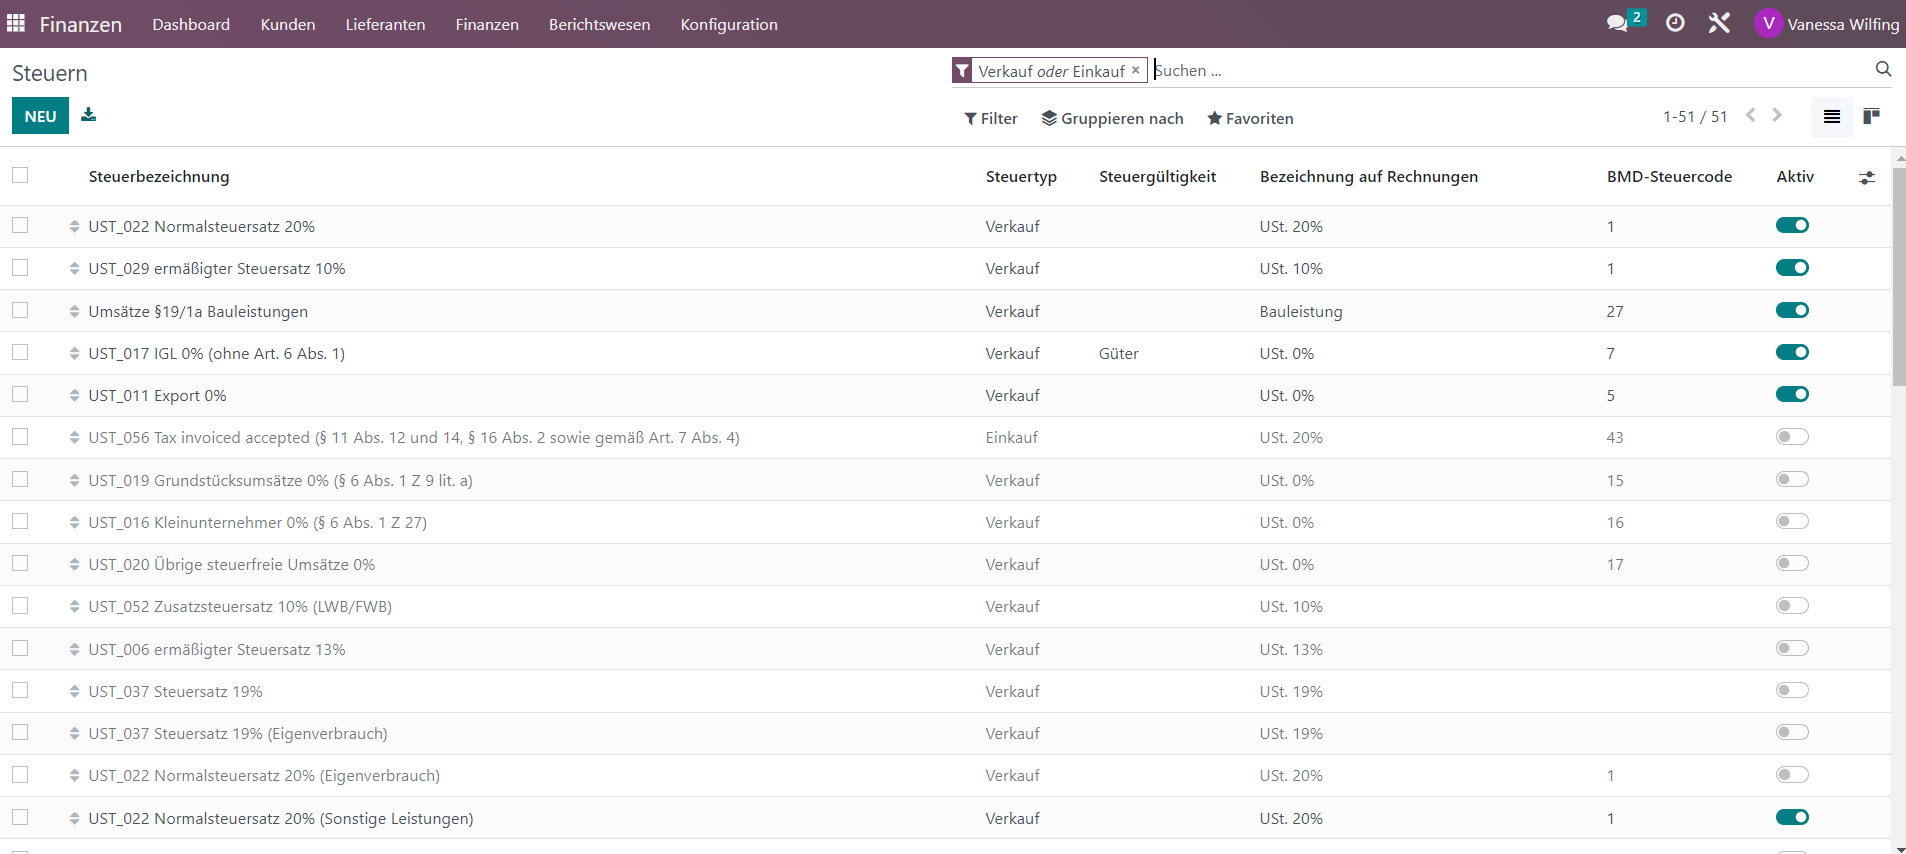The image size is (1906, 854).
Task: Tick checkbox for Umsätze §19/1a Bauleistungen
Action: [20, 310]
